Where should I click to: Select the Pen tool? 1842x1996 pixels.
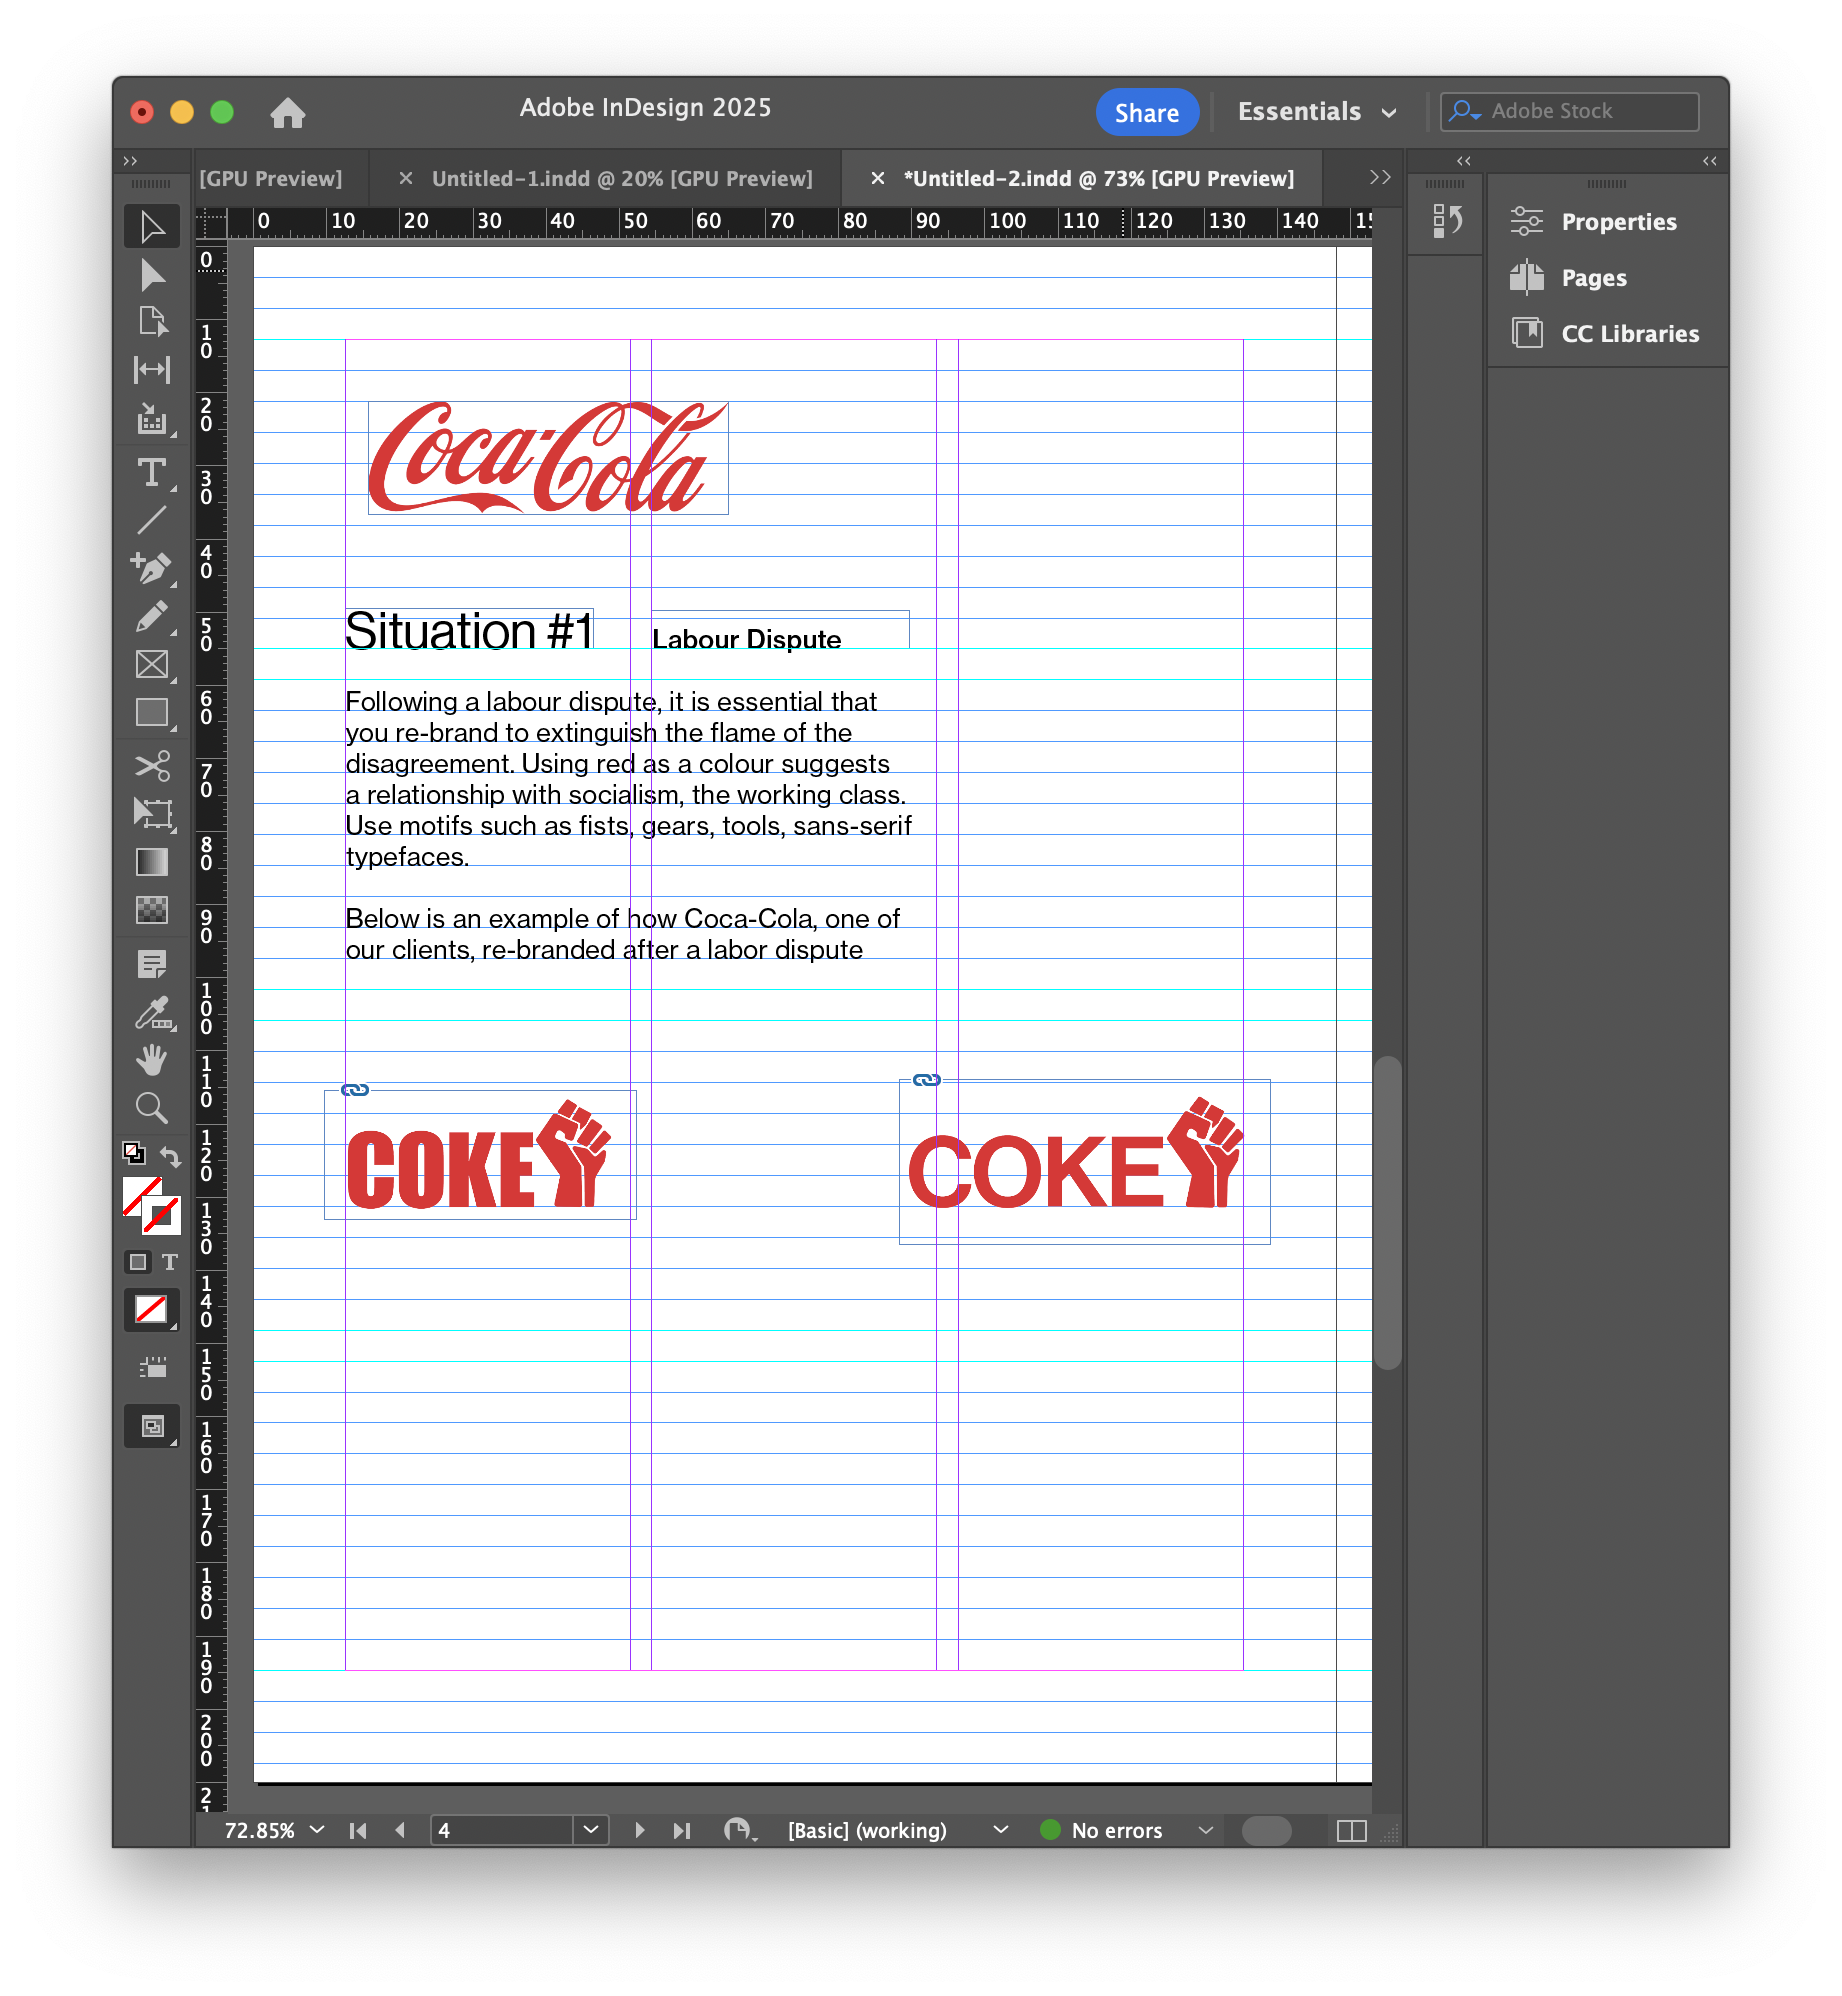pyautogui.click(x=152, y=568)
